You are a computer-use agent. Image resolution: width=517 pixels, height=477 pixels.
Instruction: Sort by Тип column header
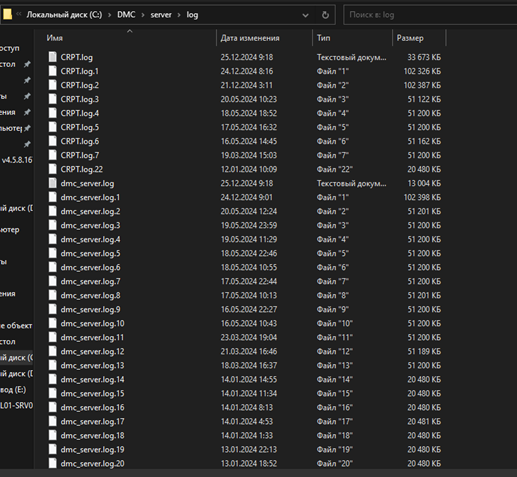pyautogui.click(x=324, y=38)
